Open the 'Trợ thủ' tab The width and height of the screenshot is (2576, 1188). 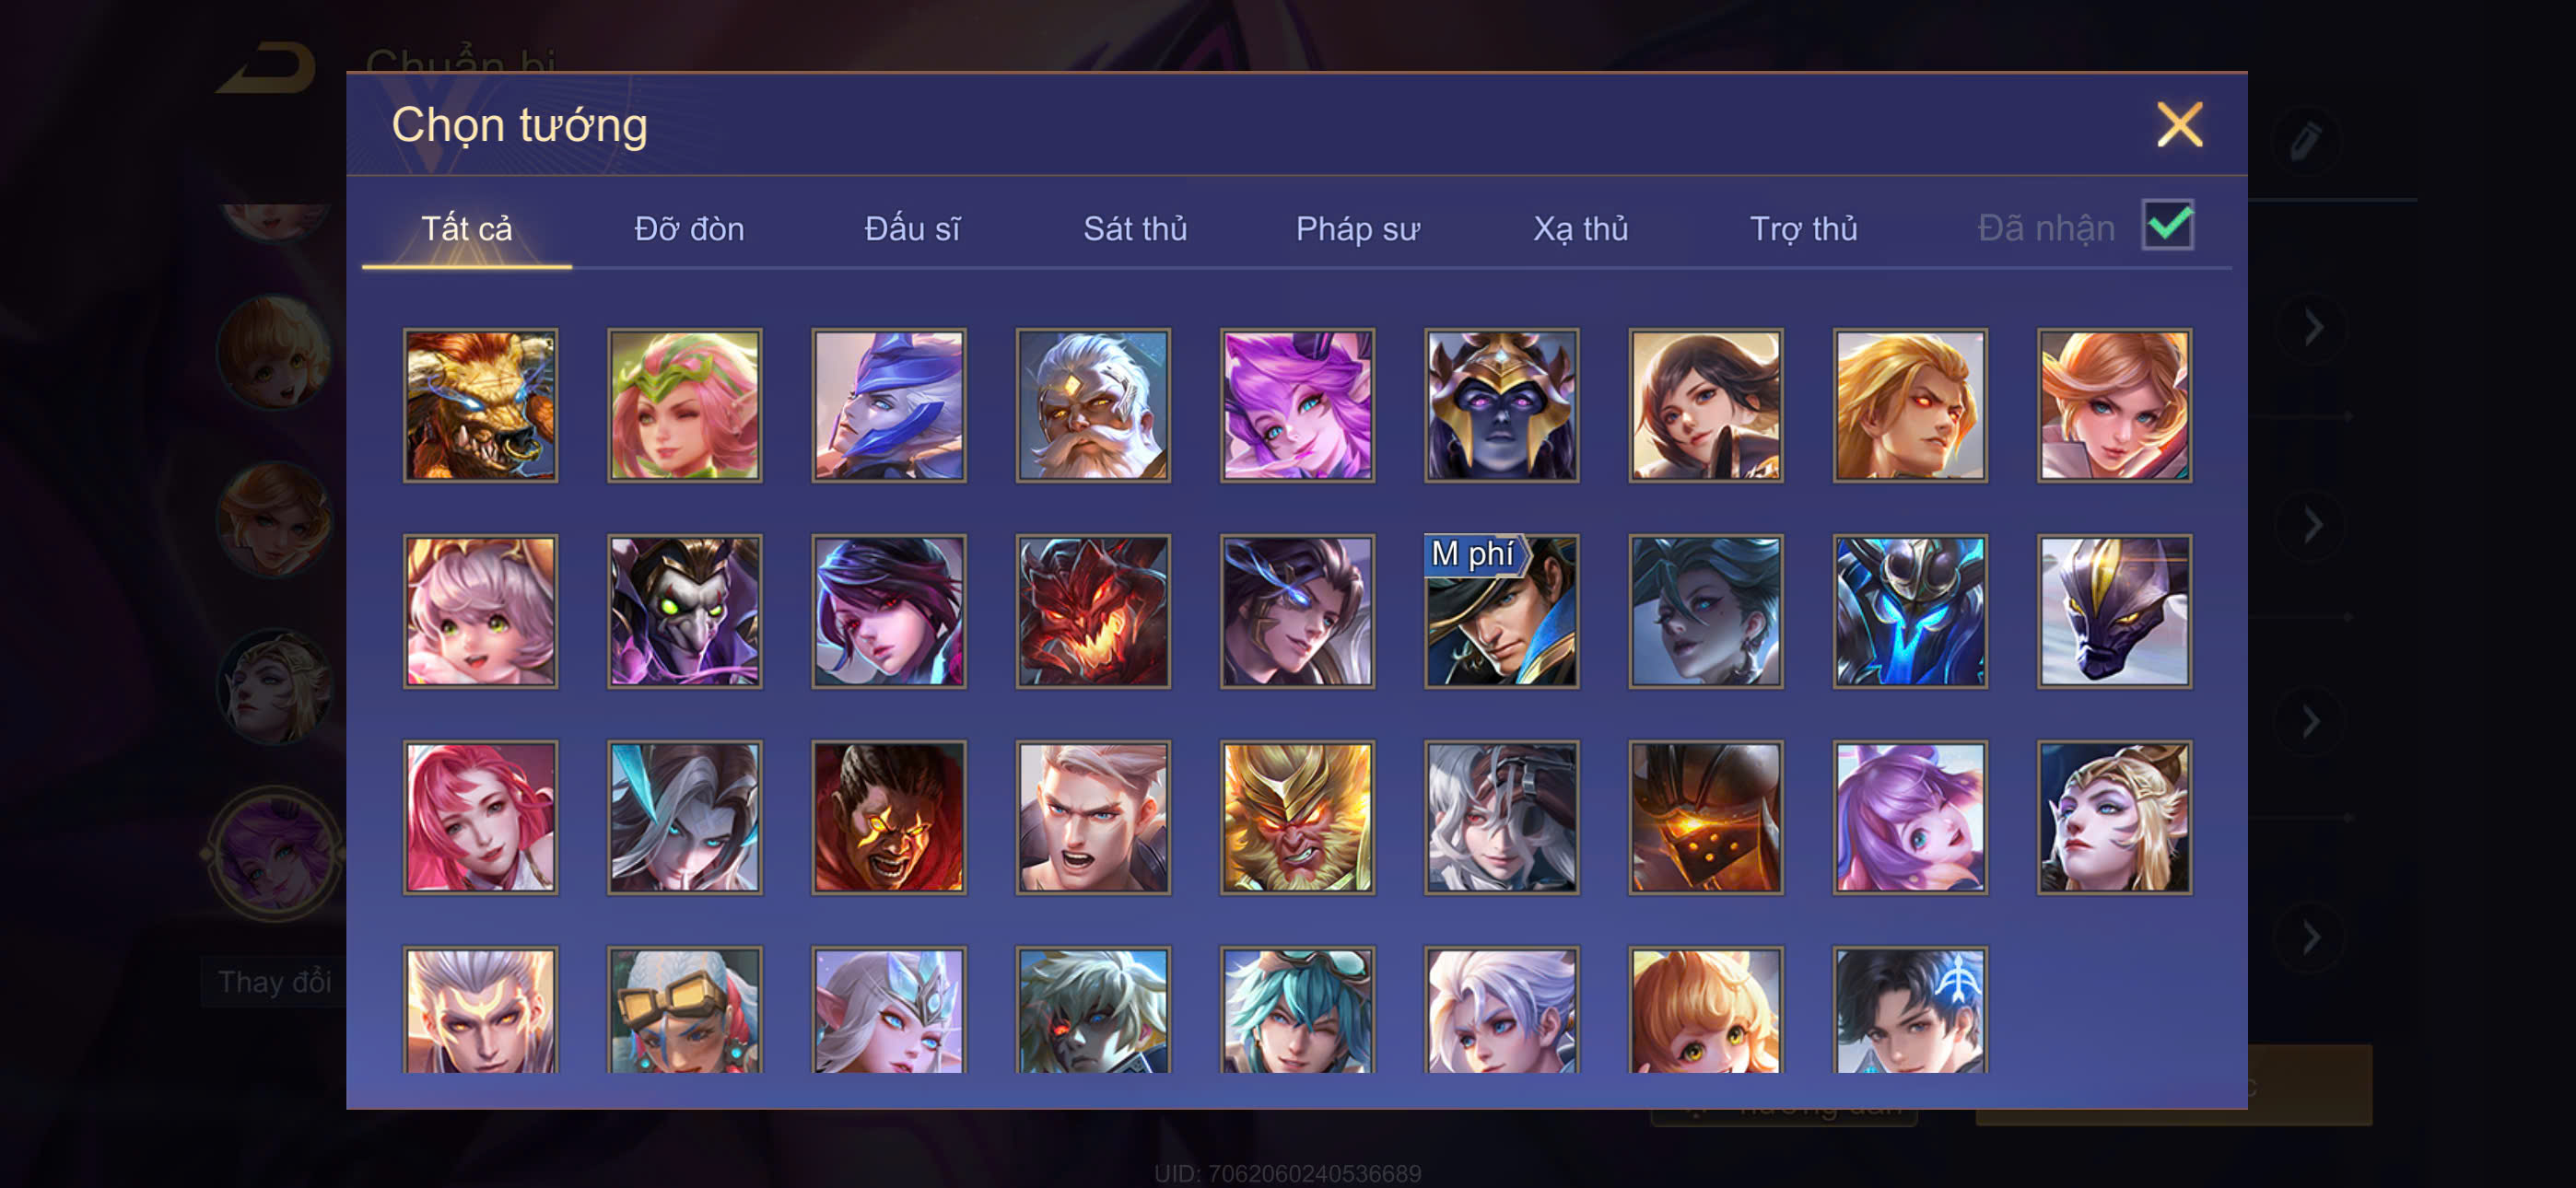pyautogui.click(x=1803, y=229)
